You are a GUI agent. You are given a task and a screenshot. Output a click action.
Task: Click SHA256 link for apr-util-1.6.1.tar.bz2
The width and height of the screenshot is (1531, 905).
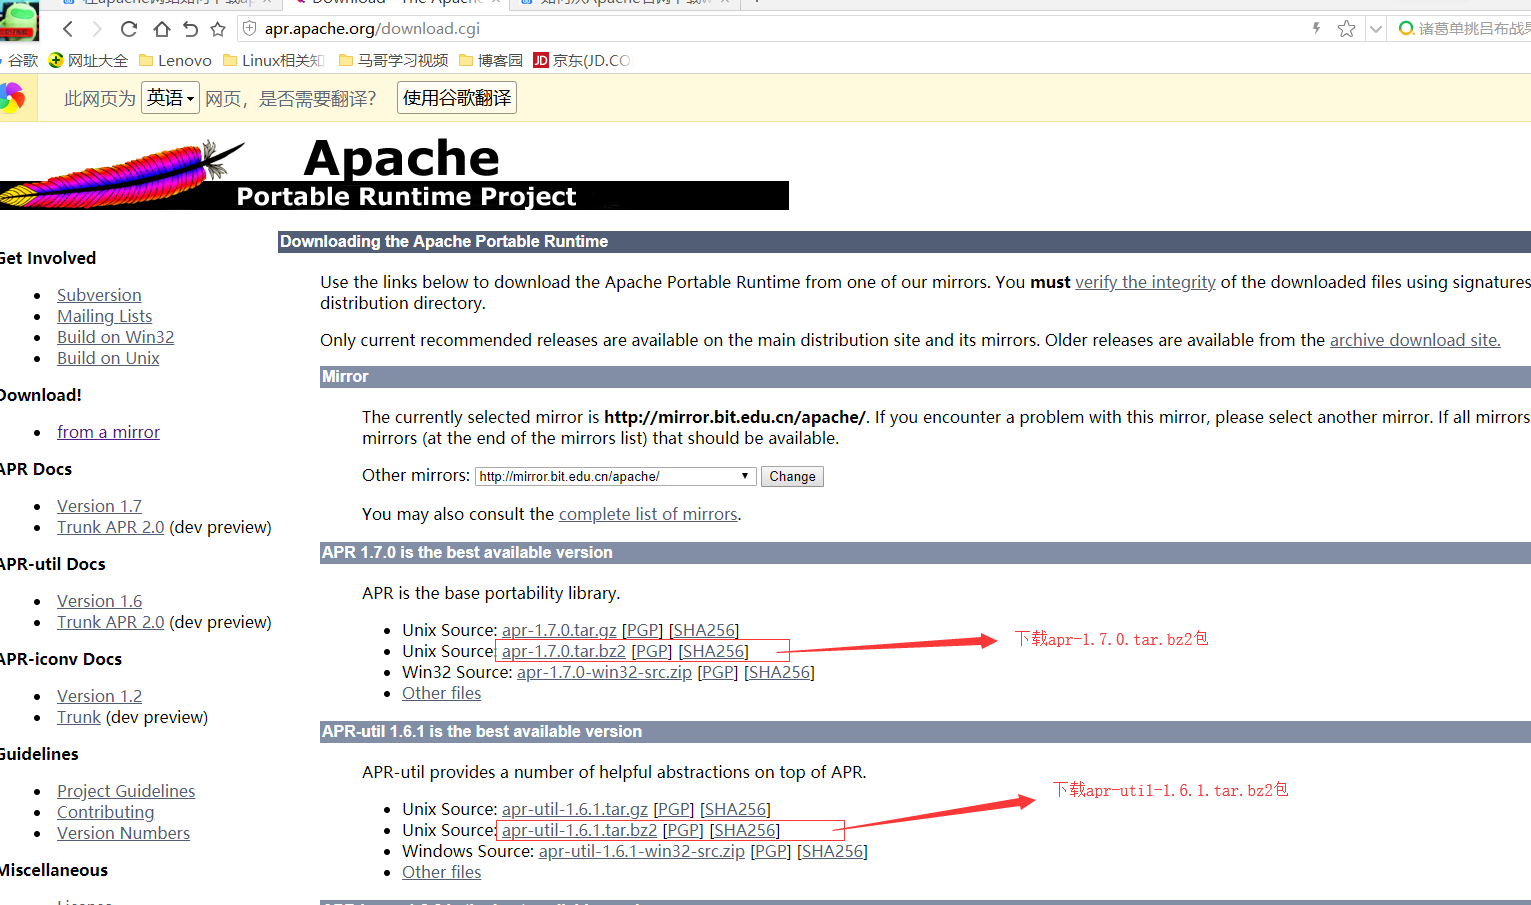click(x=745, y=830)
